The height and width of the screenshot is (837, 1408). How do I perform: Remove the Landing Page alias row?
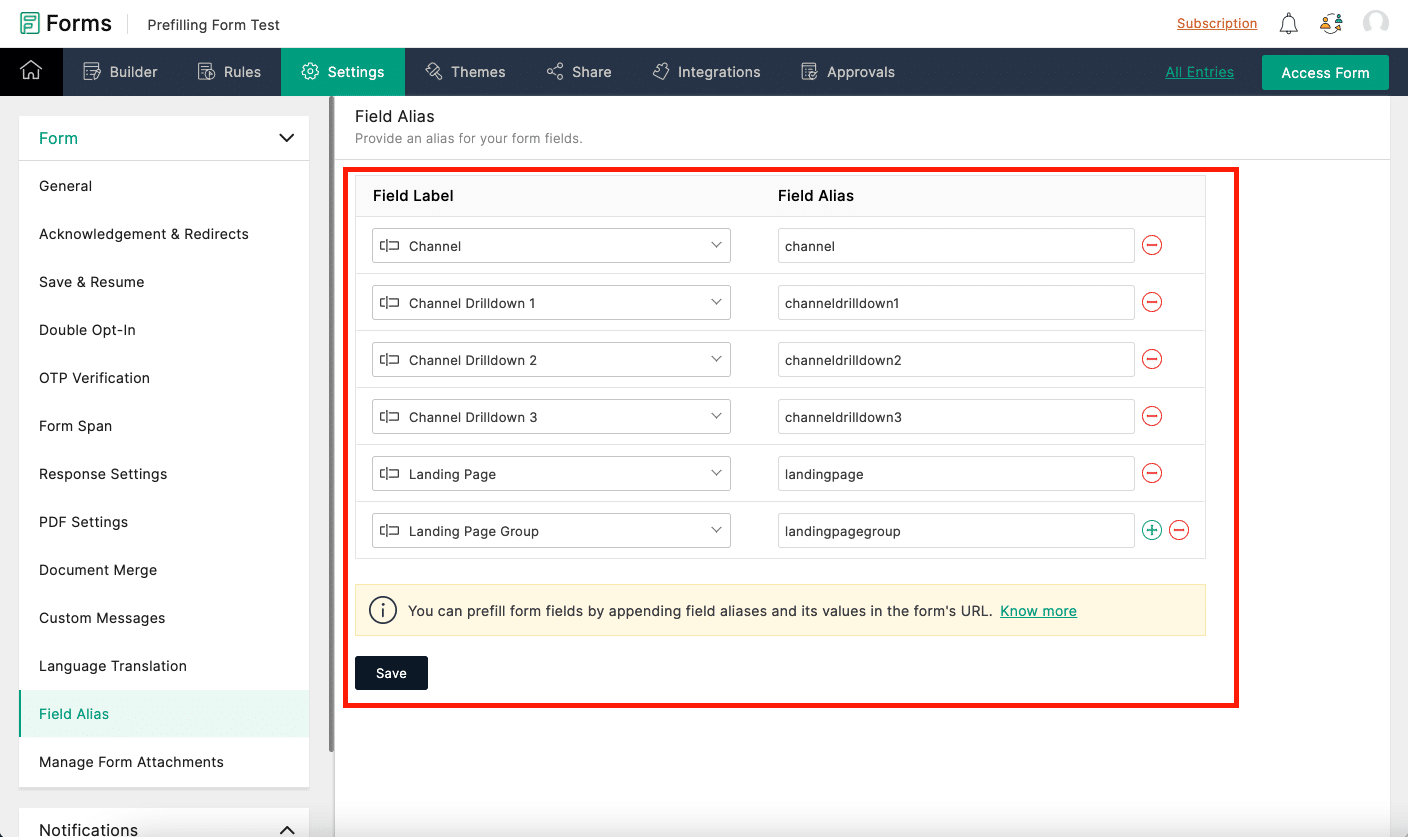click(x=1151, y=473)
